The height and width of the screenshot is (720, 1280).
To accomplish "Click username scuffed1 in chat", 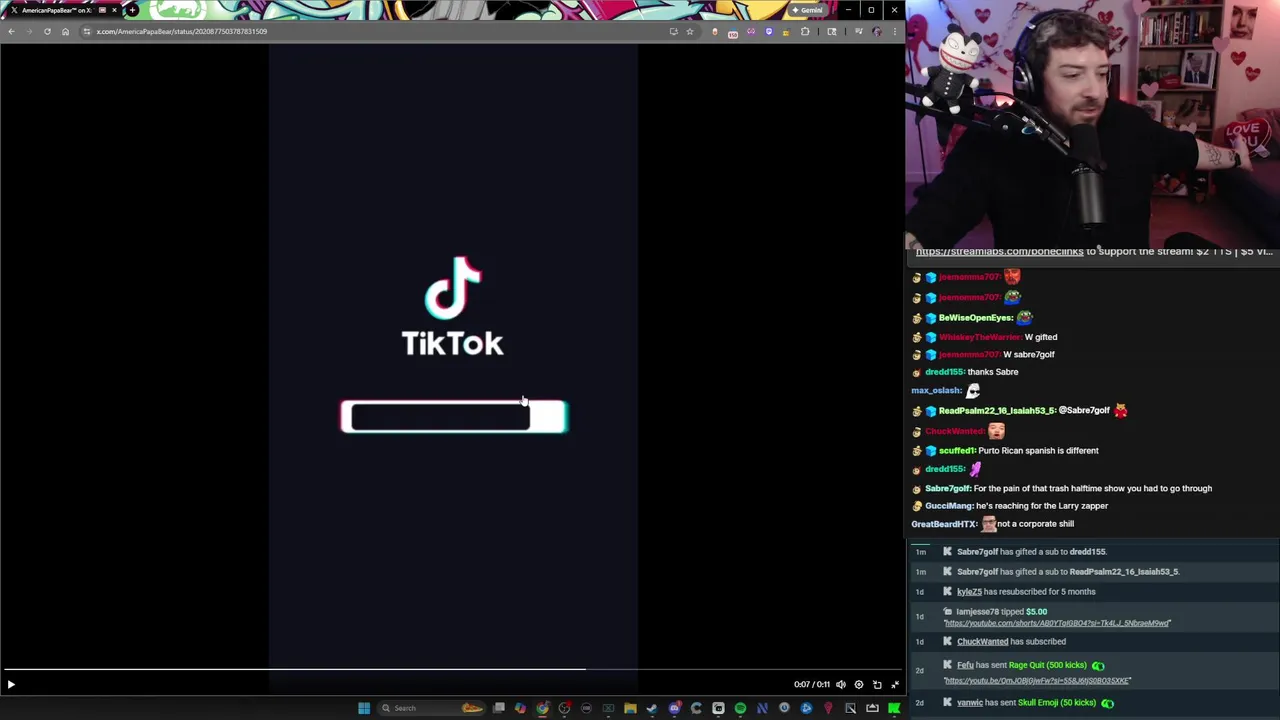I will tap(956, 451).
